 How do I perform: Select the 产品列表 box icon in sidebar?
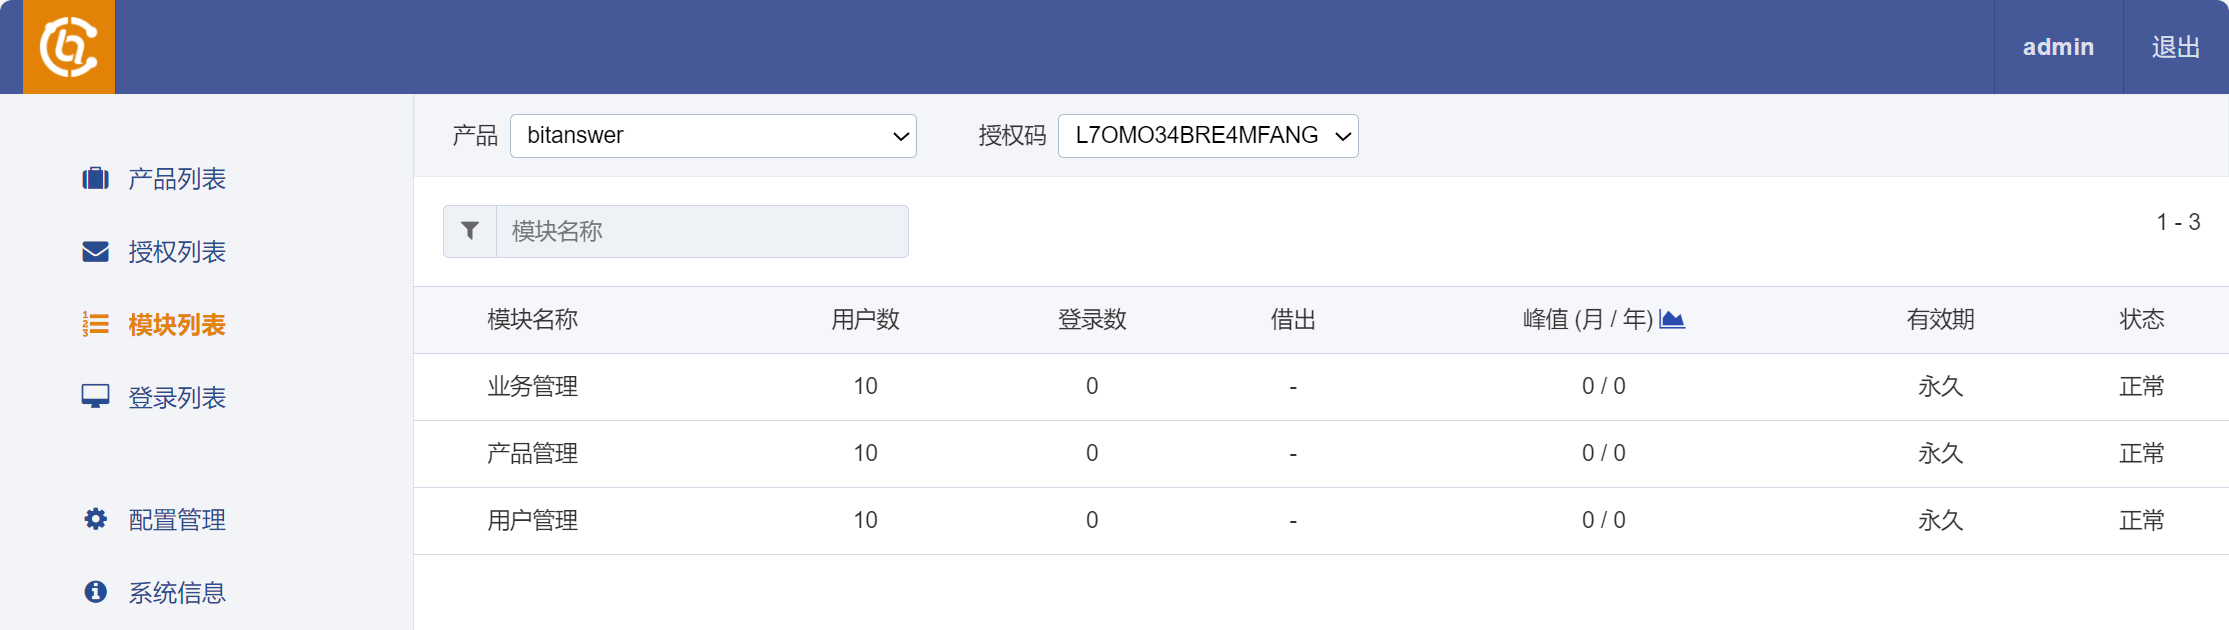click(94, 179)
